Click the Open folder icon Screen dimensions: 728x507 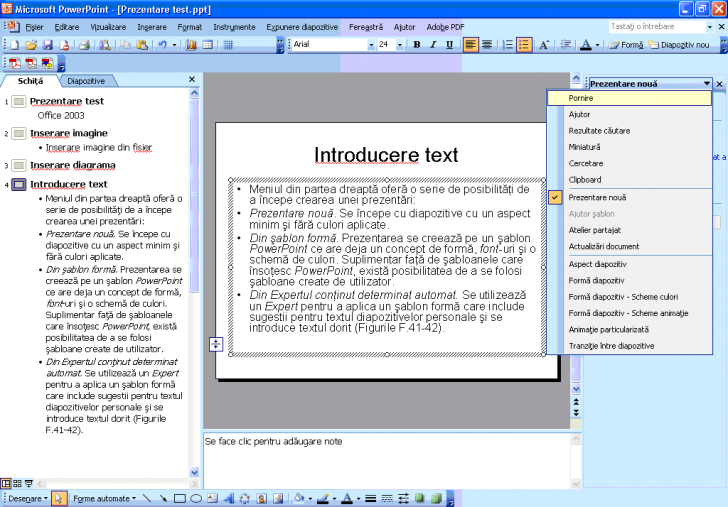pyautogui.click(x=31, y=45)
